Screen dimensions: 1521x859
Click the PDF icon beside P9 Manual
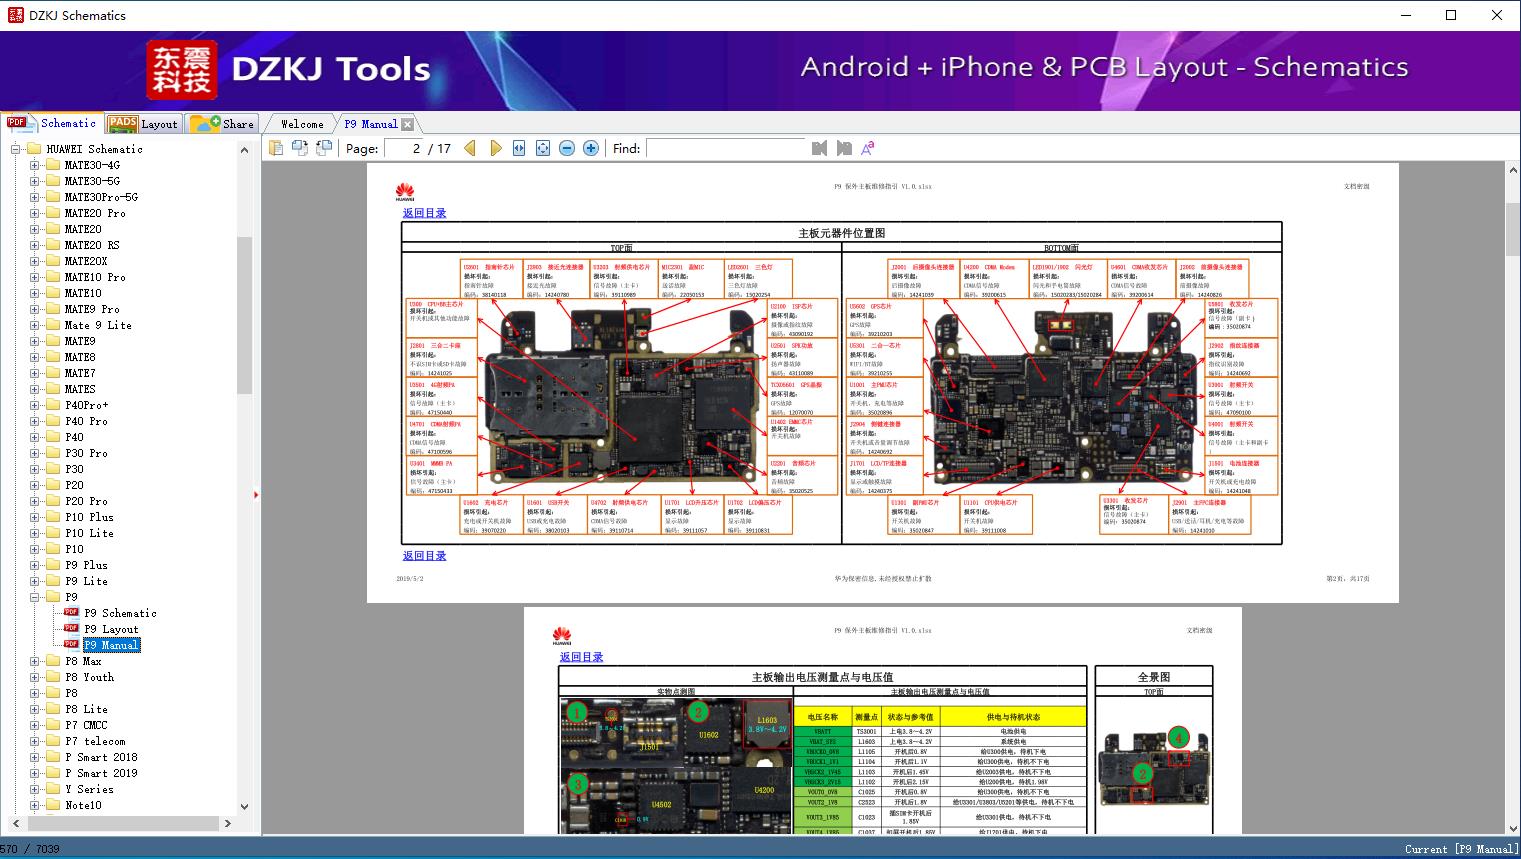(71, 645)
